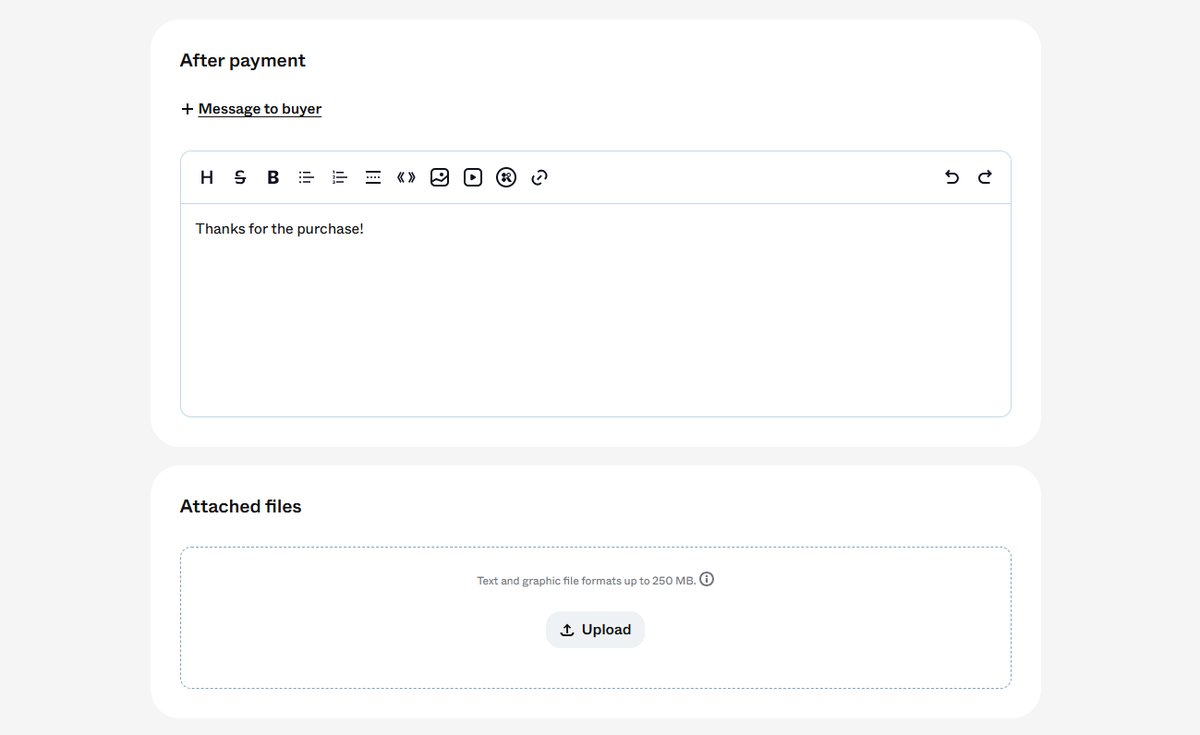The image size is (1200, 735).
Task: Redo the last undone edit
Action: pyautogui.click(x=985, y=178)
